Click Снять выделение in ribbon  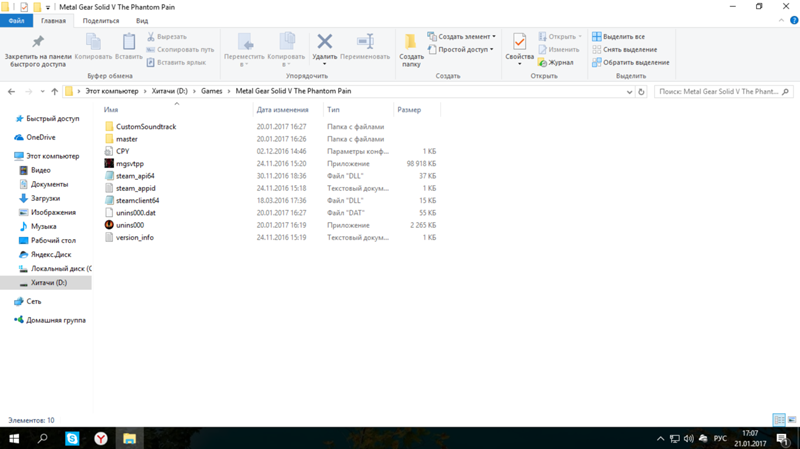(624, 49)
